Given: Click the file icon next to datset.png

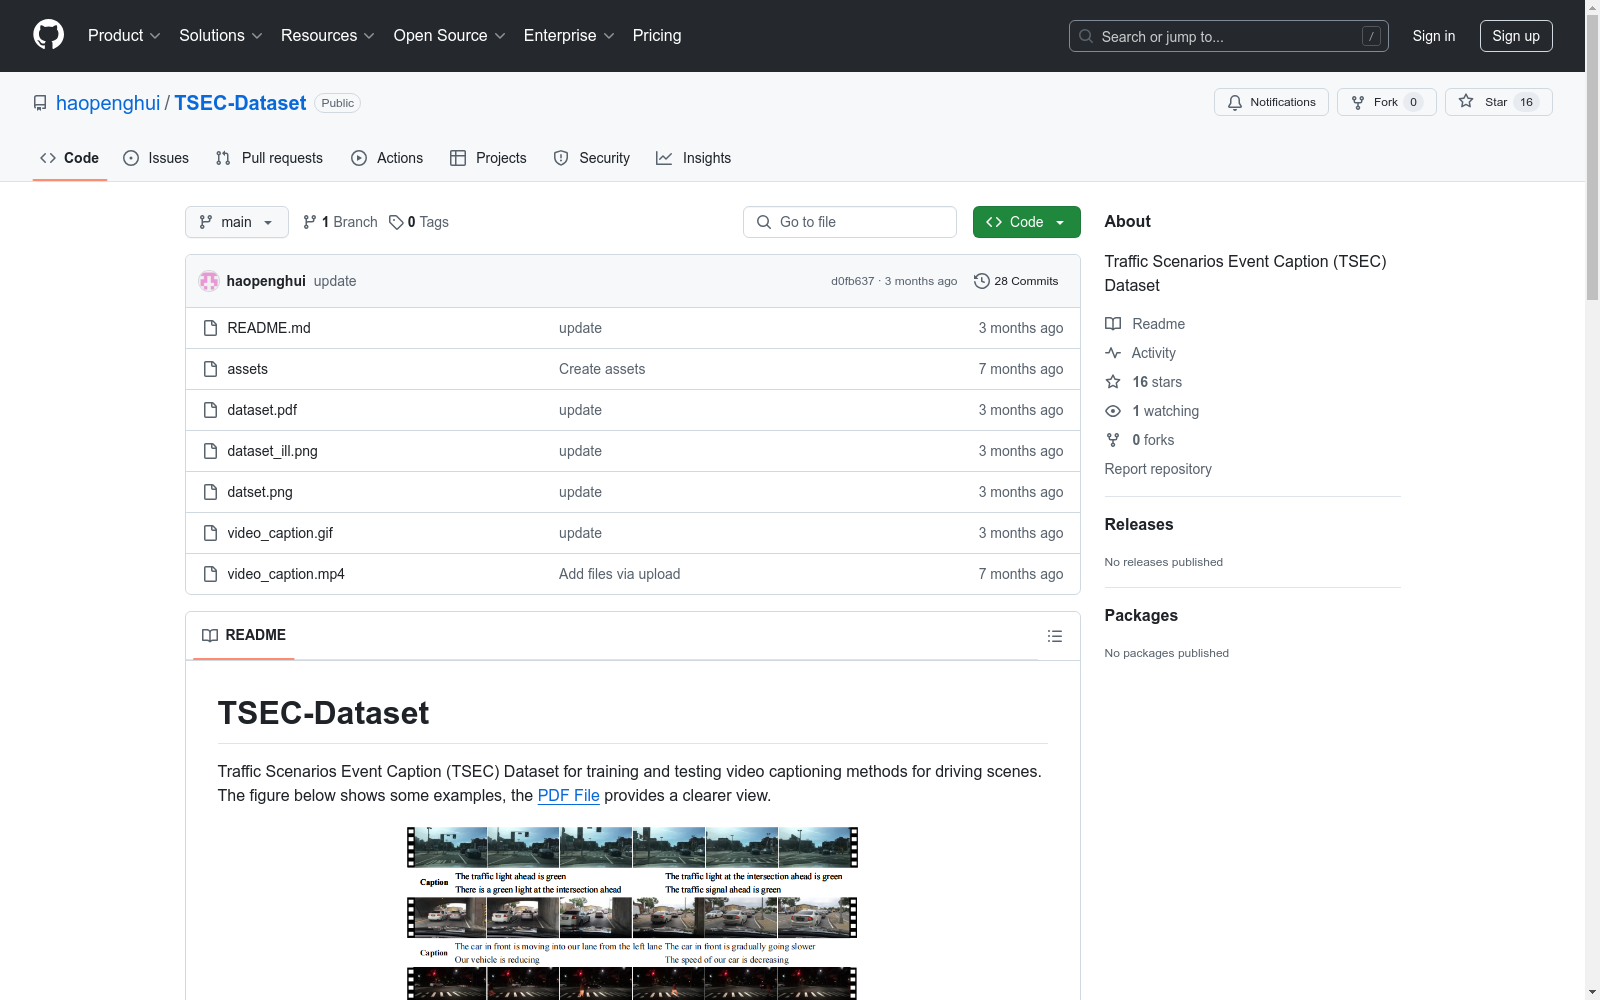Looking at the screenshot, I should click(210, 492).
